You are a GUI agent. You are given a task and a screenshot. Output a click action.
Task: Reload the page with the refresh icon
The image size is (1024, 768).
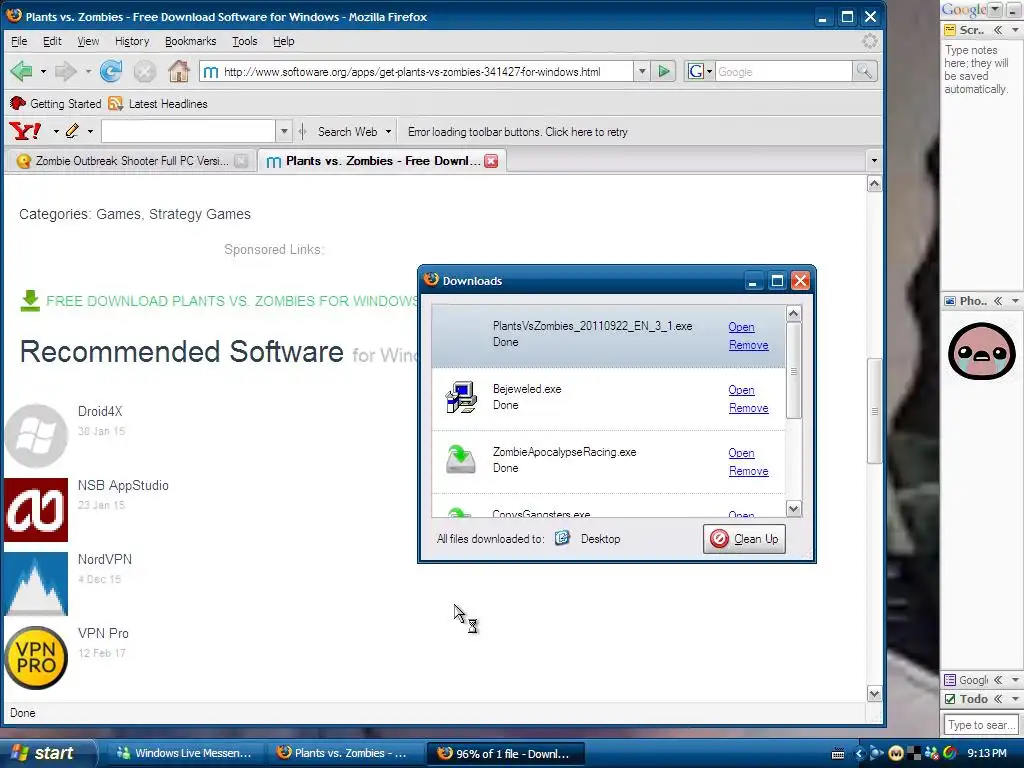point(111,71)
